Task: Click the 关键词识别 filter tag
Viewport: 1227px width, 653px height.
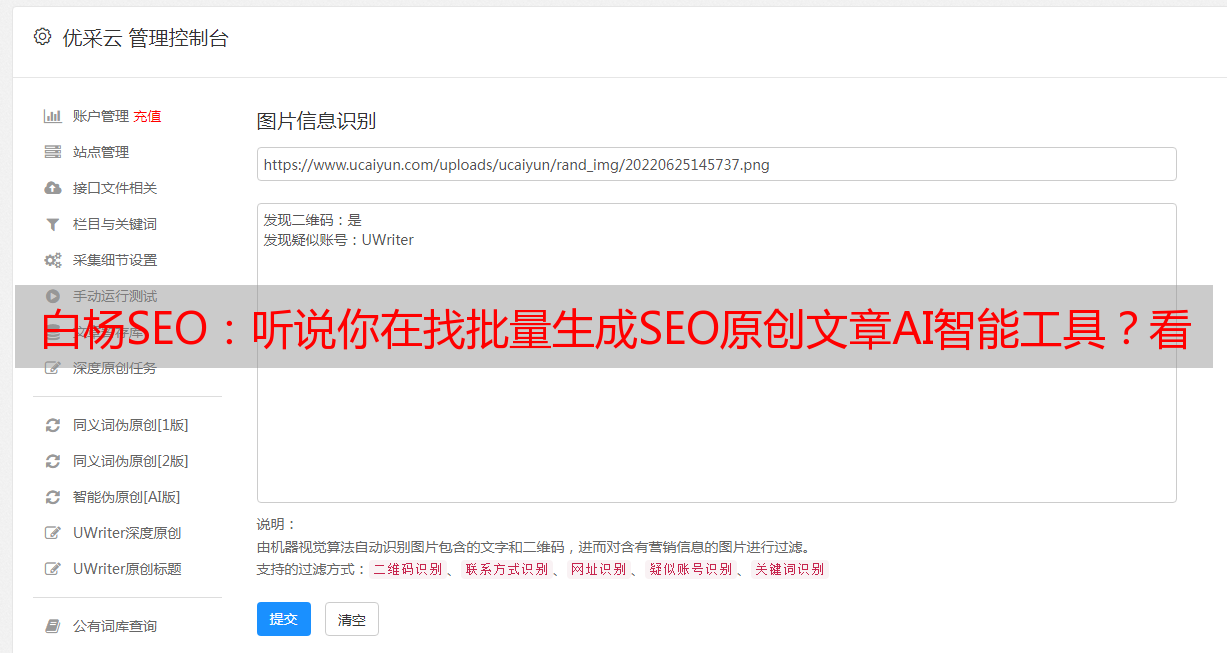Action: tap(789, 569)
